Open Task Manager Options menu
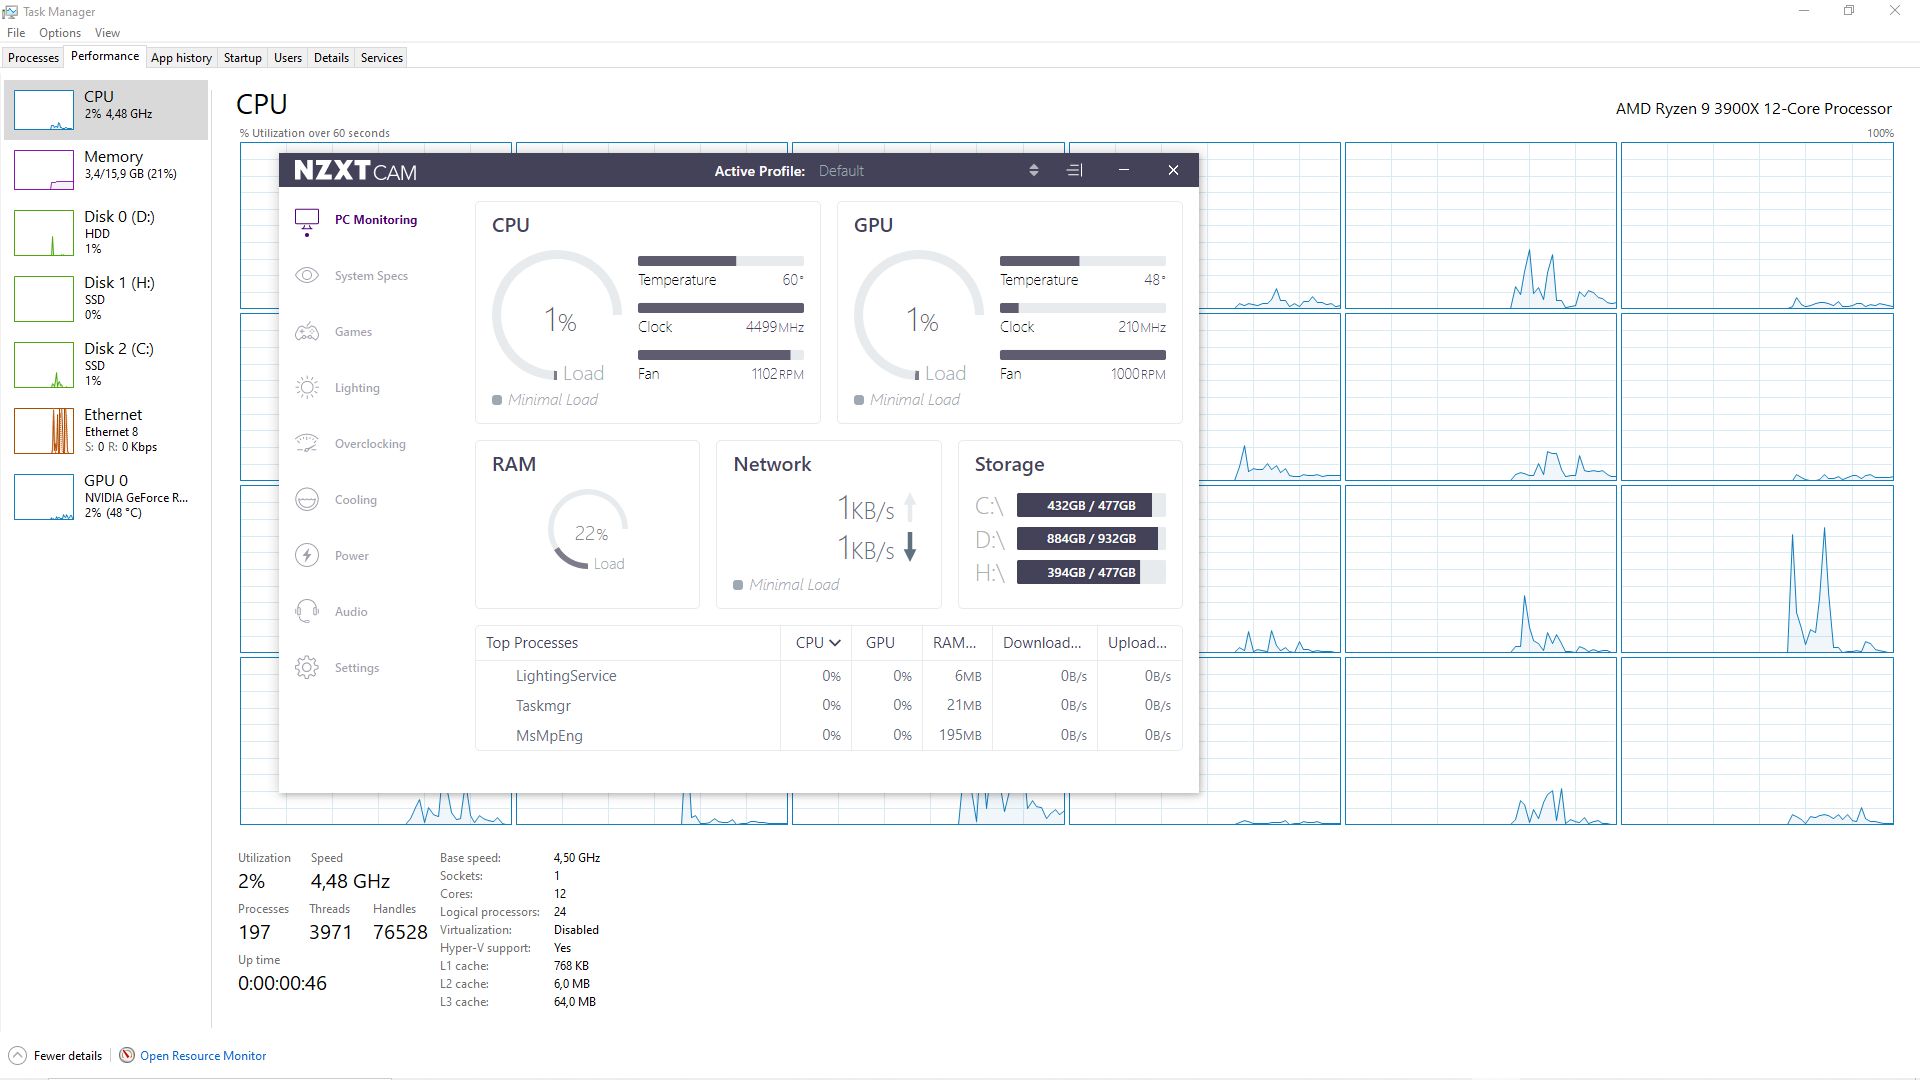 click(60, 33)
